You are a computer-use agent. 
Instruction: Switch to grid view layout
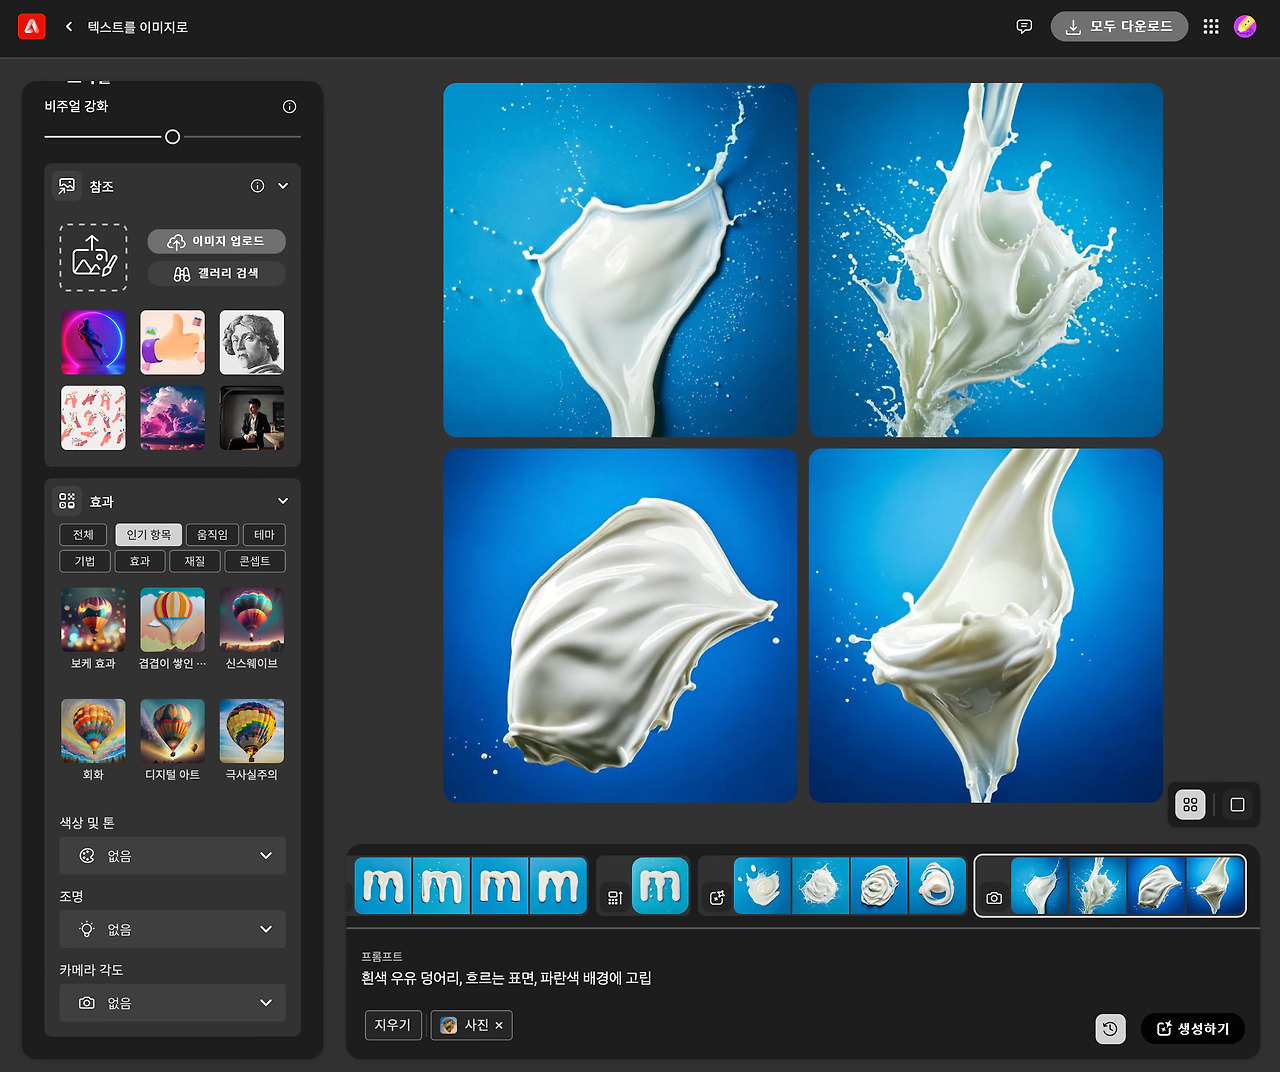[x=1190, y=804]
